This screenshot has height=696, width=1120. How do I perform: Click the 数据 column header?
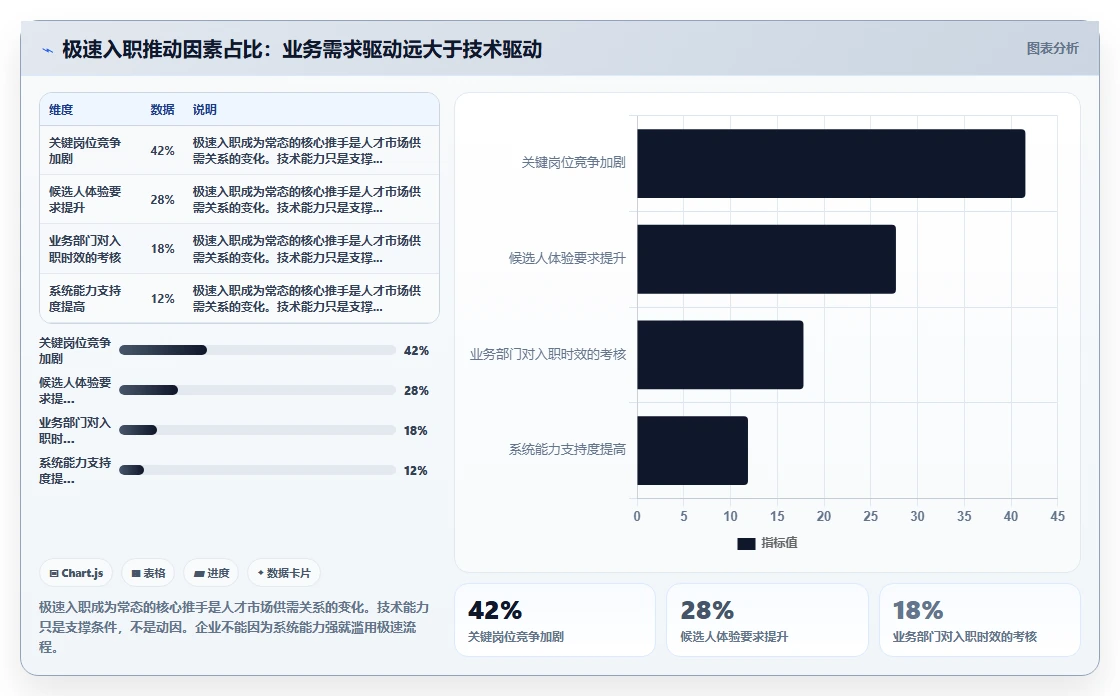point(162,109)
